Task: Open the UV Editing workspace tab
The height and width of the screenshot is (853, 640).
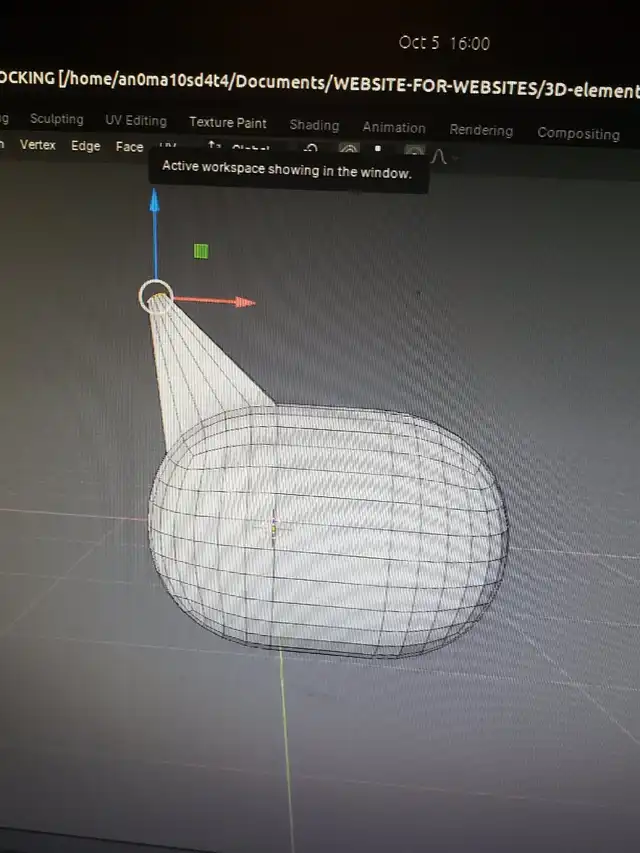Action: point(136,120)
